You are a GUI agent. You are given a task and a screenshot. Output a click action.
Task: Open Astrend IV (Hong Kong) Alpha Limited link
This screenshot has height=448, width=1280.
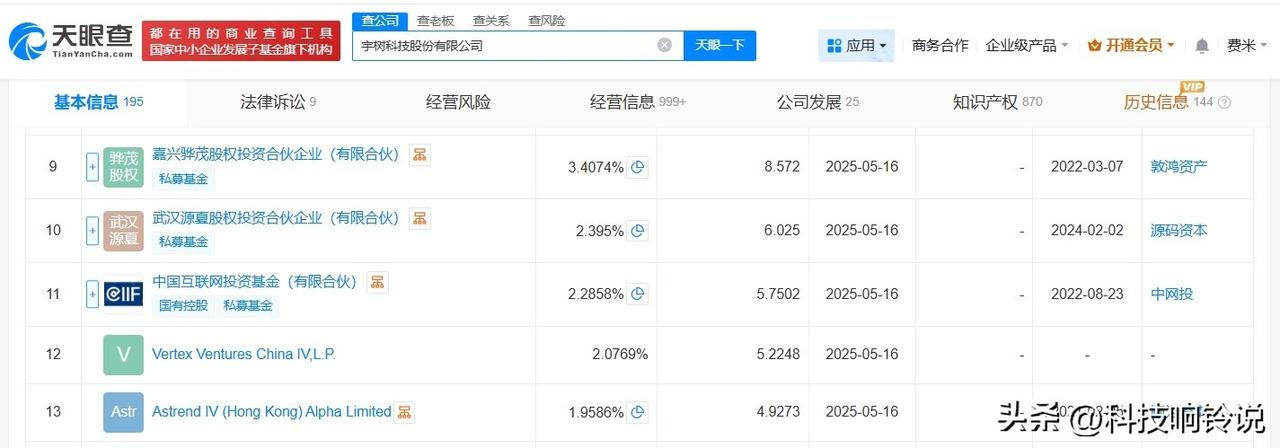(271, 412)
